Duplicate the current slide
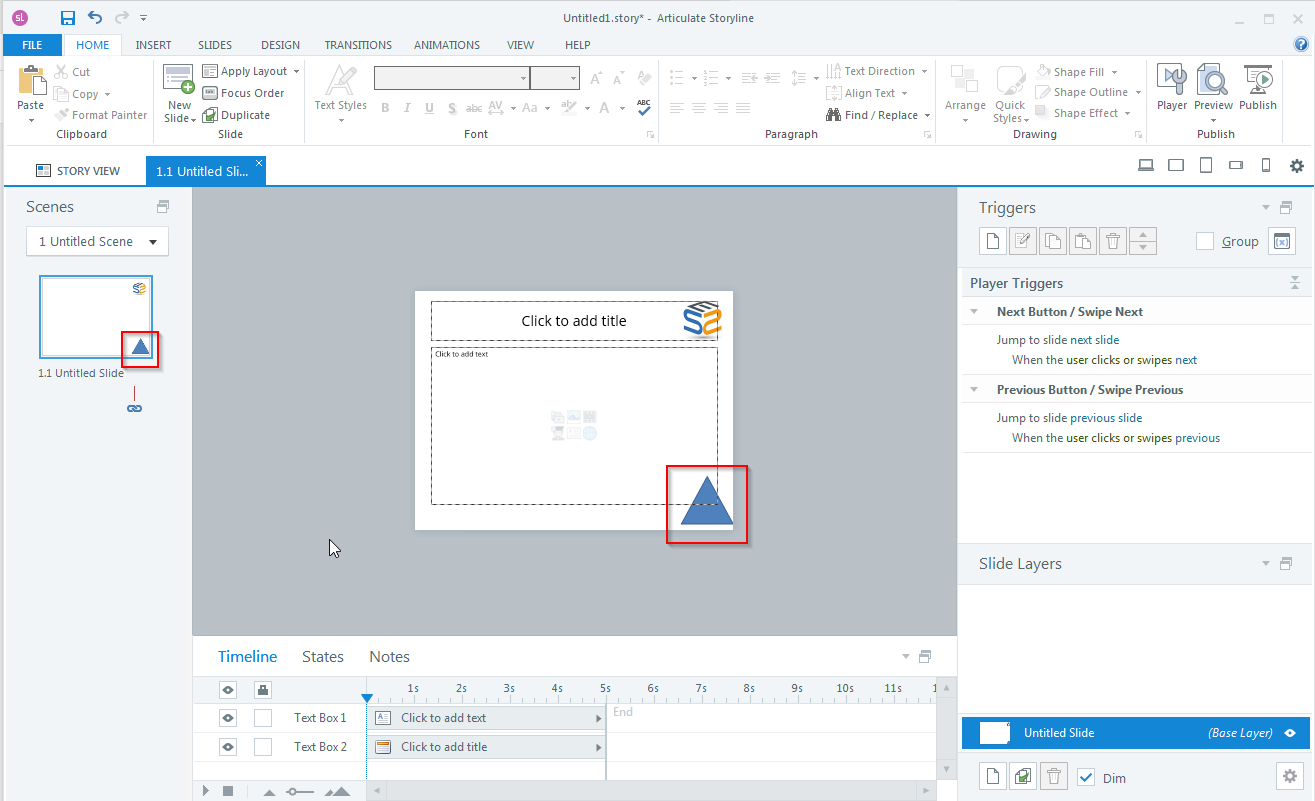Viewport: 1315px width, 801px height. pyautogui.click(x=237, y=115)
